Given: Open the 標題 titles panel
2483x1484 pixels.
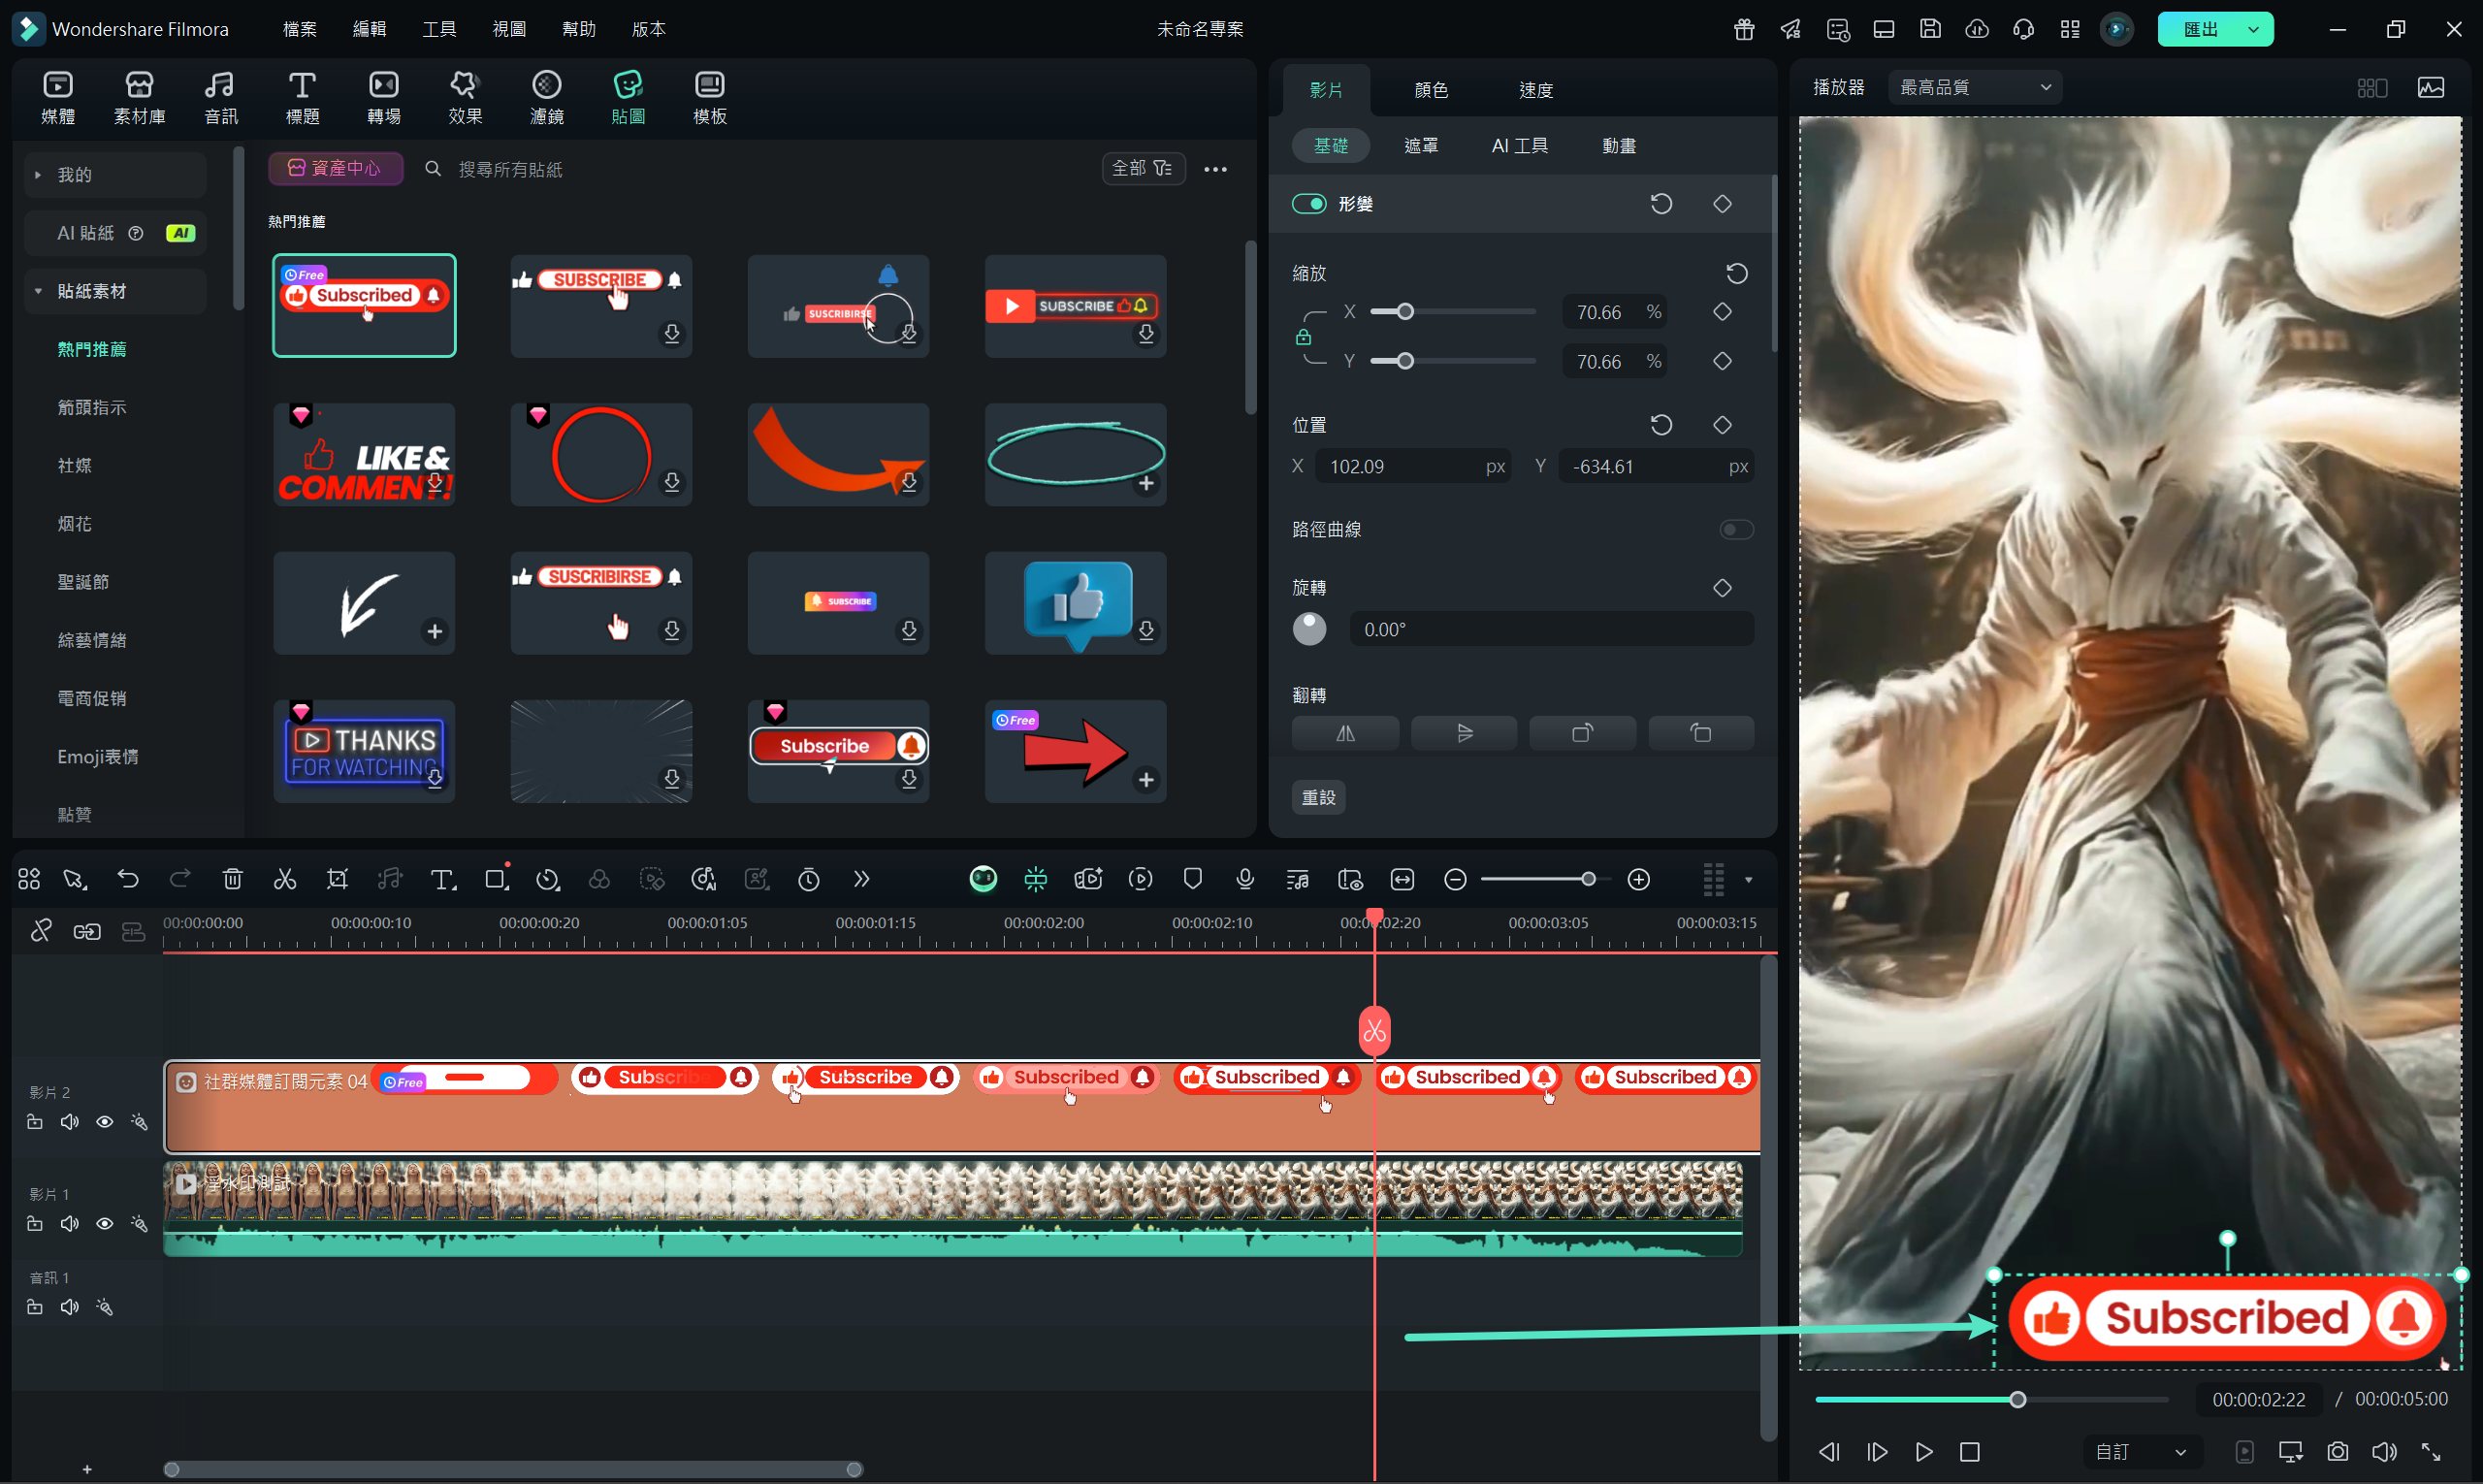Looking at the screenshot, I should pyautogui.click(x=302, y=98).
